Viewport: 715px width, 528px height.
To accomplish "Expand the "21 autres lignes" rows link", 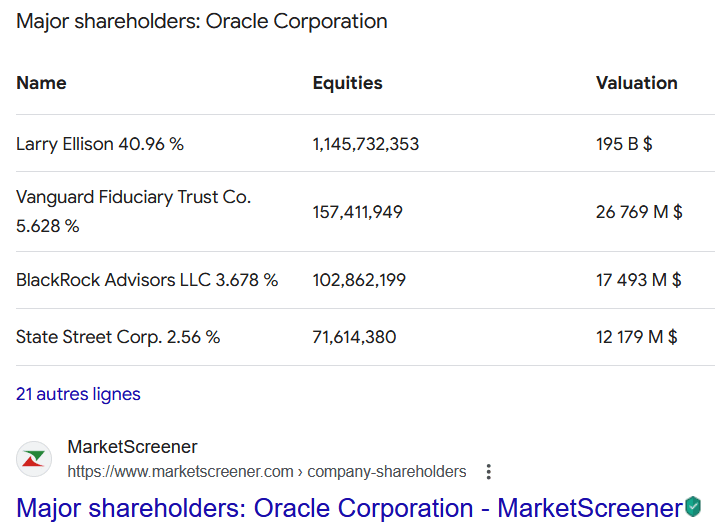I will pos(78,394).
